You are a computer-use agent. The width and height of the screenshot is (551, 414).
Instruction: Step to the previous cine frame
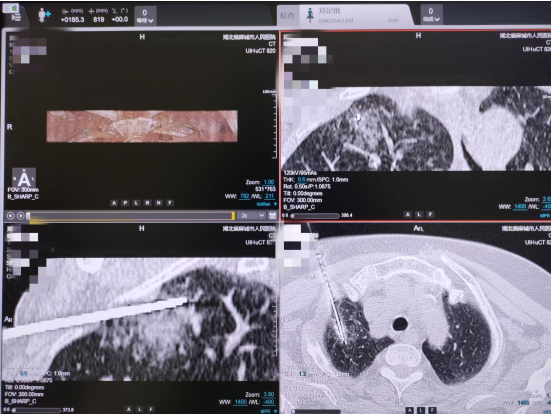[11, 216]
